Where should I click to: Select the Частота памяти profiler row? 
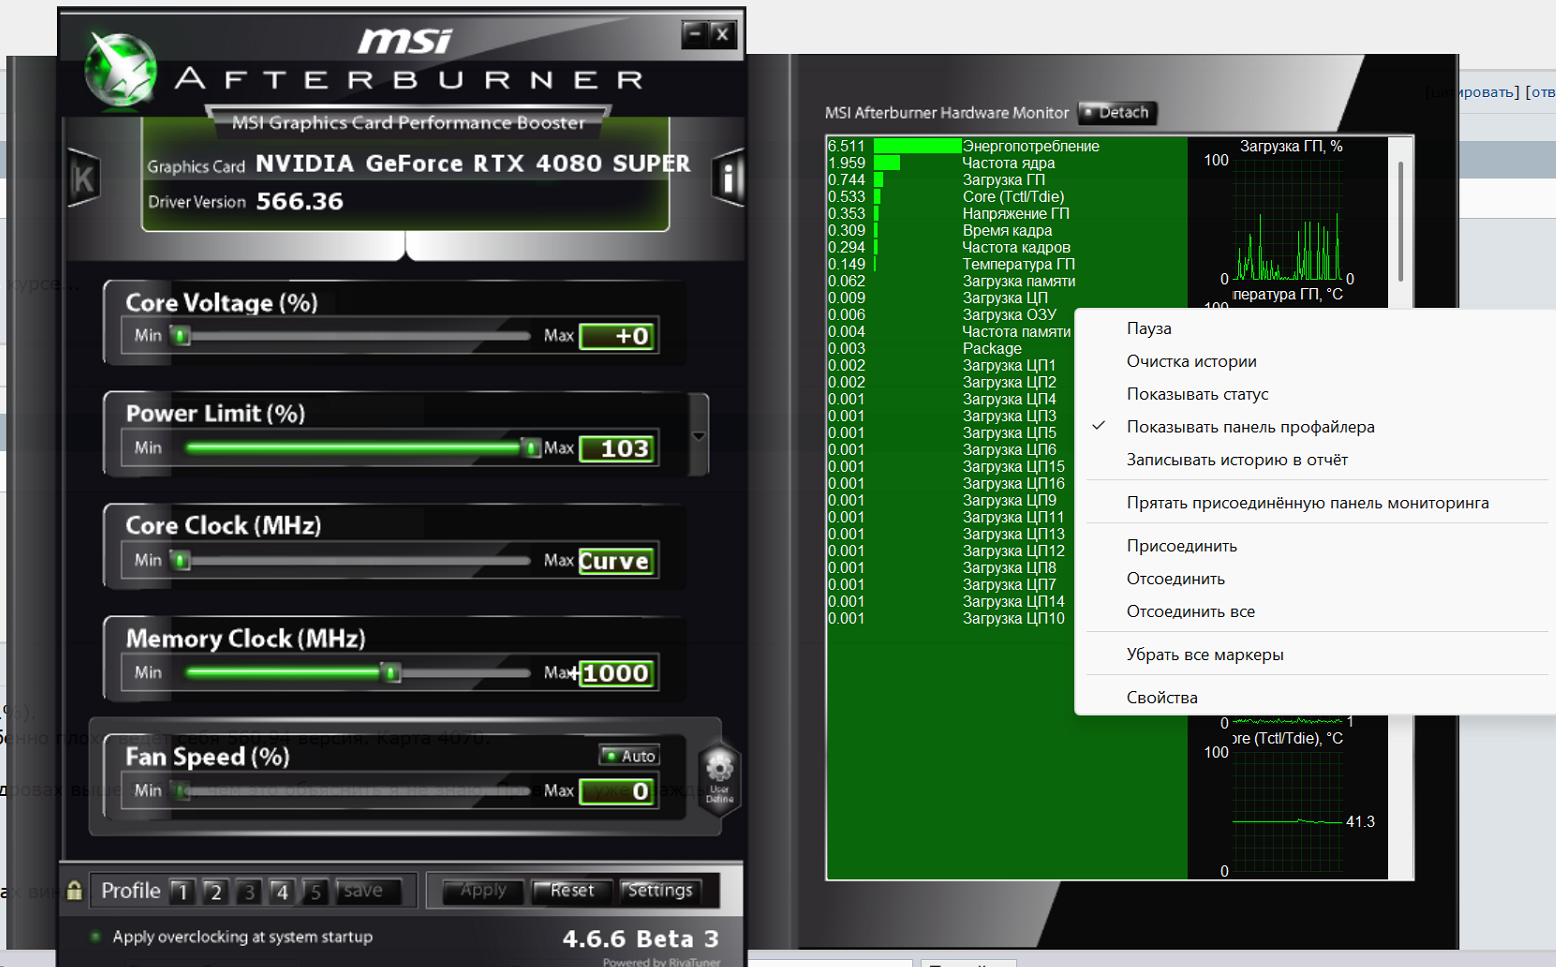pos(950,332)
